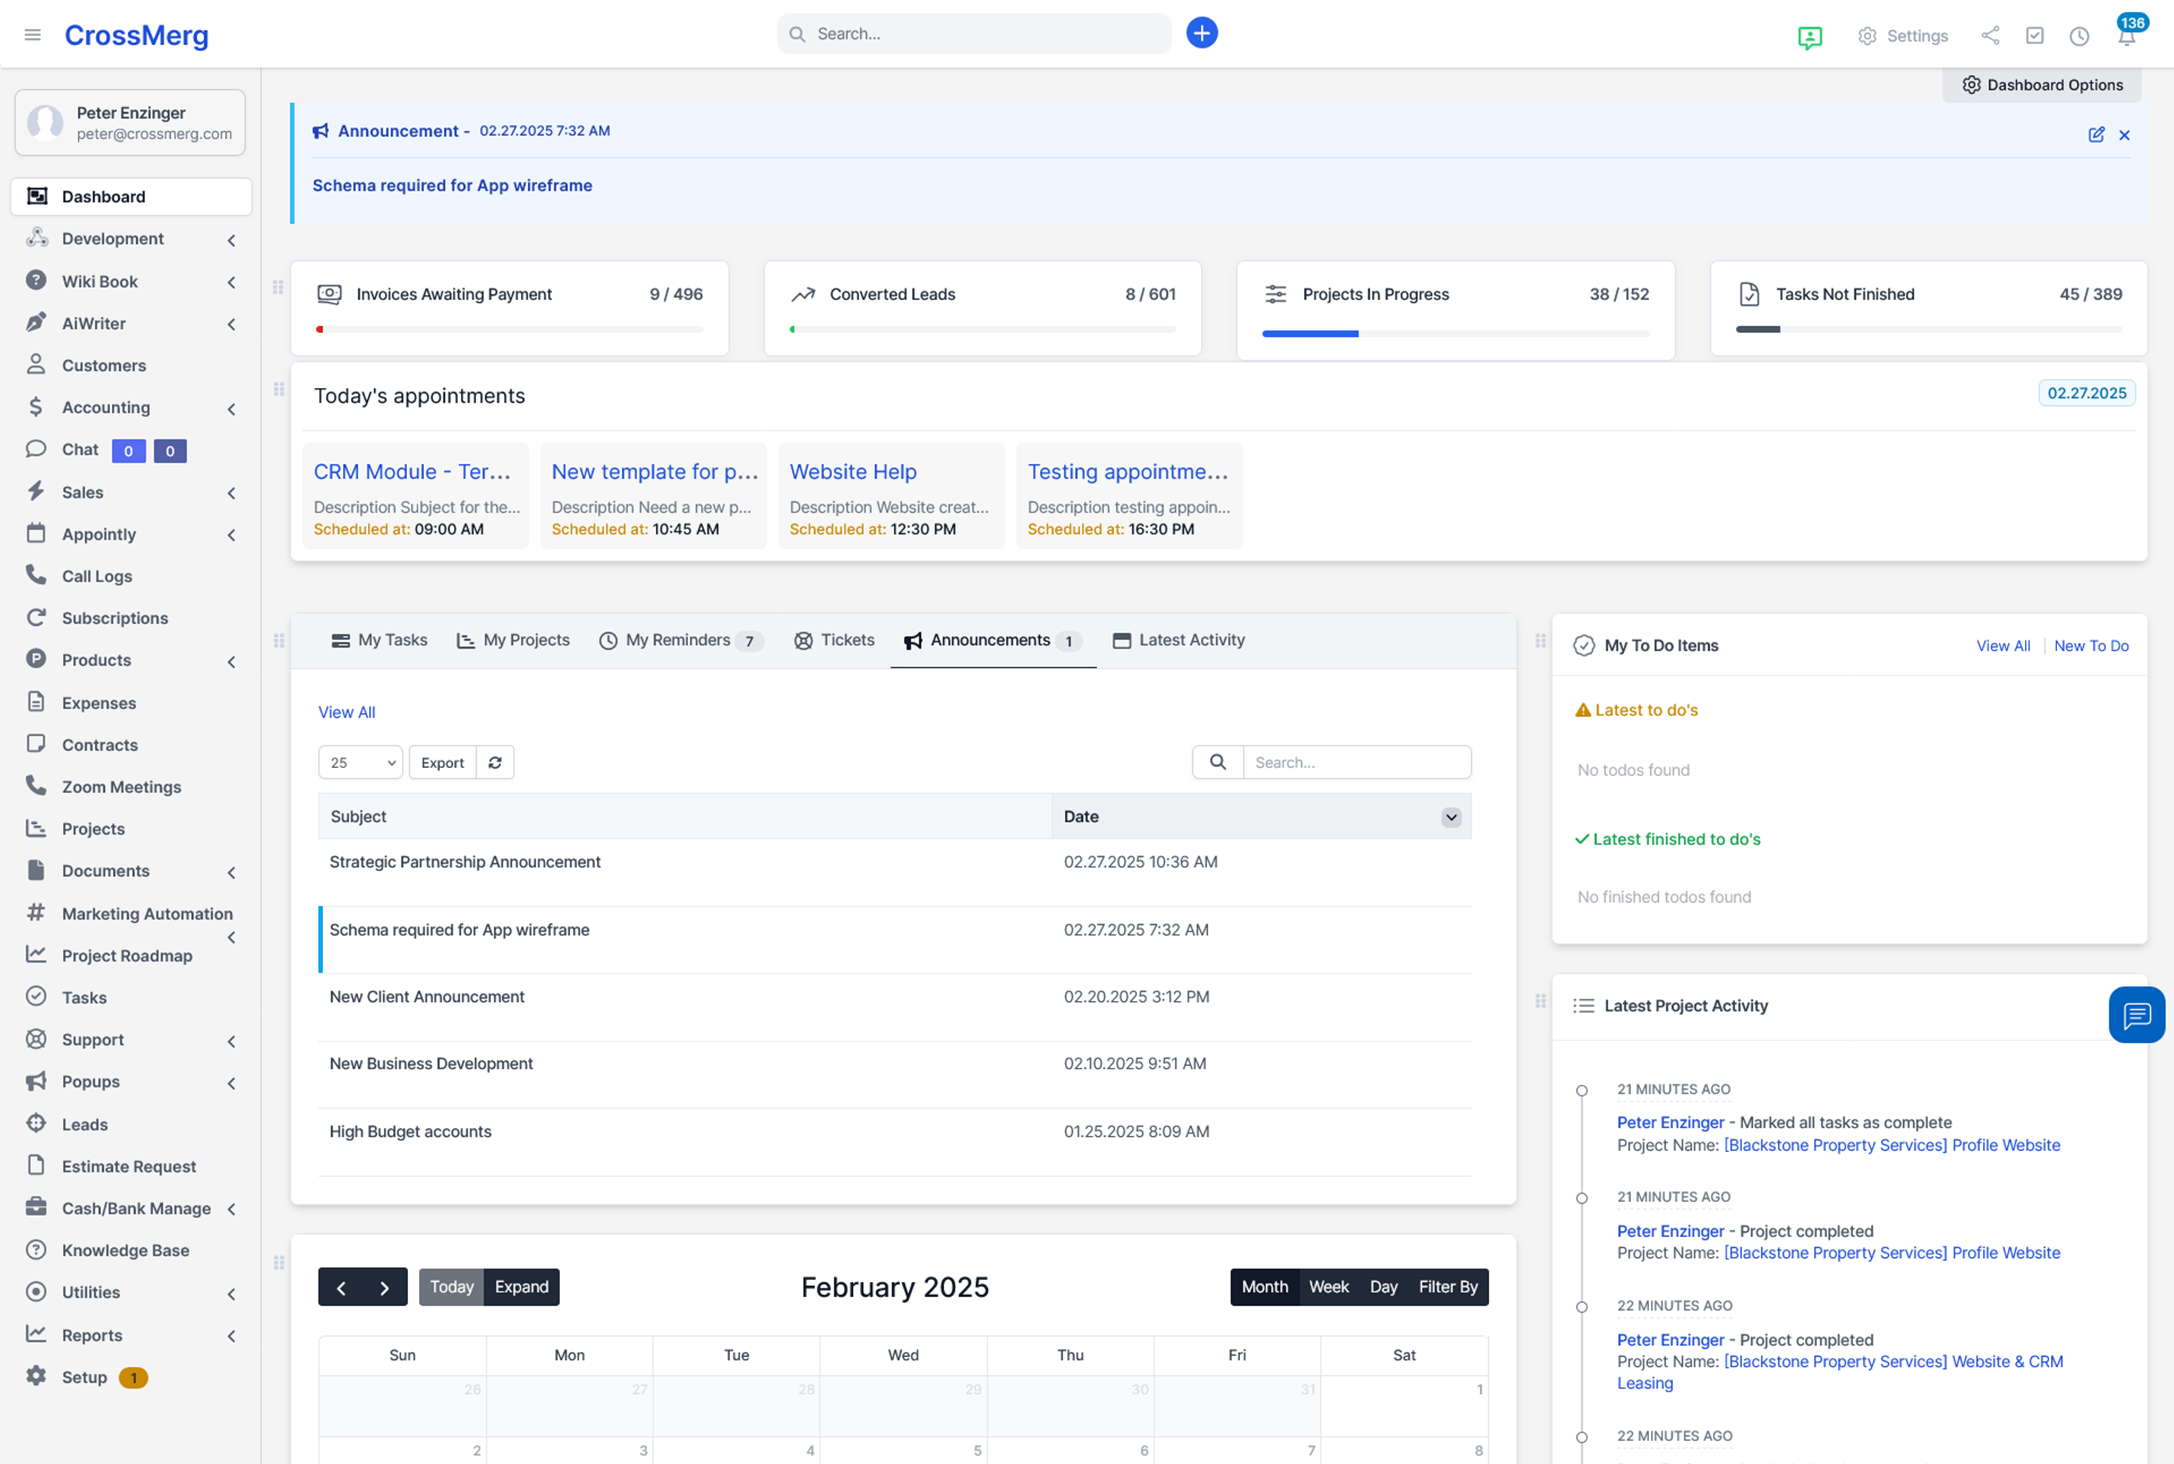Open the floating chat bubble icon
2174x1464 pixels.
[x=2136, y=1015]
